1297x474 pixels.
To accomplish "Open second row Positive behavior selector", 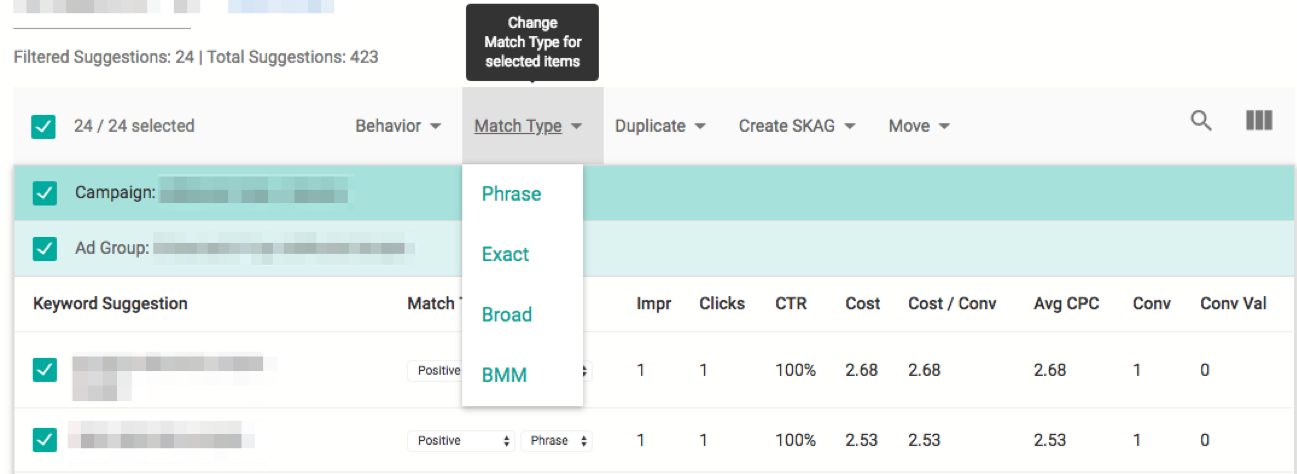I will tap(461, 441).
